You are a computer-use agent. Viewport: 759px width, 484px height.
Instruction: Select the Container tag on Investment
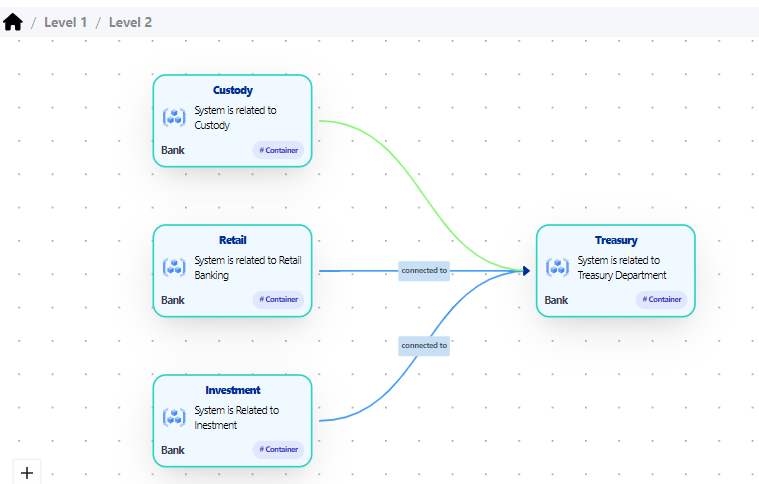point(278,449)
